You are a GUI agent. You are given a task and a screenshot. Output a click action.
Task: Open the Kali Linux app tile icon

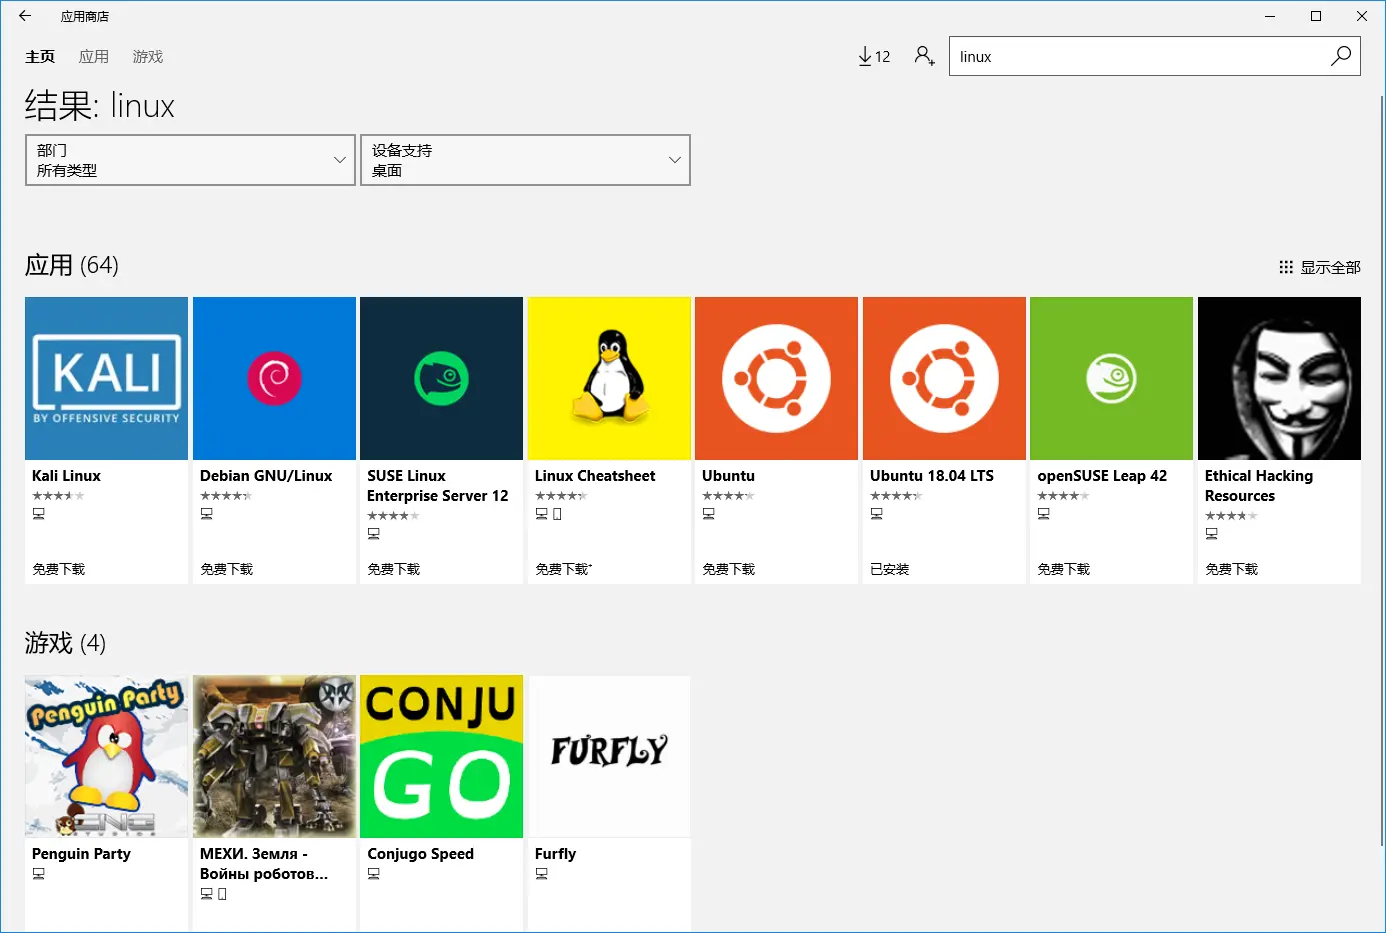106,378
